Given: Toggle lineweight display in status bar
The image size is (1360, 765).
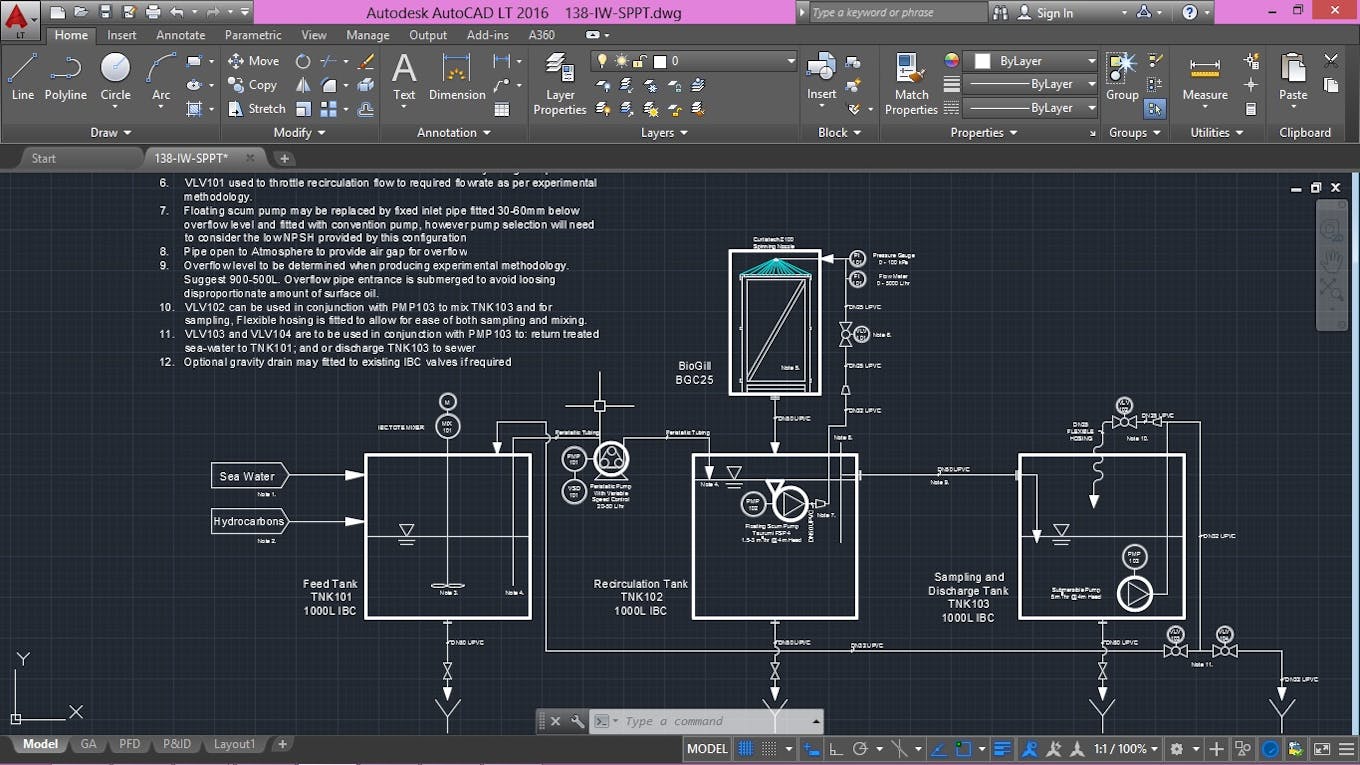Looking at the screenshot, I should pos(1003,749).
